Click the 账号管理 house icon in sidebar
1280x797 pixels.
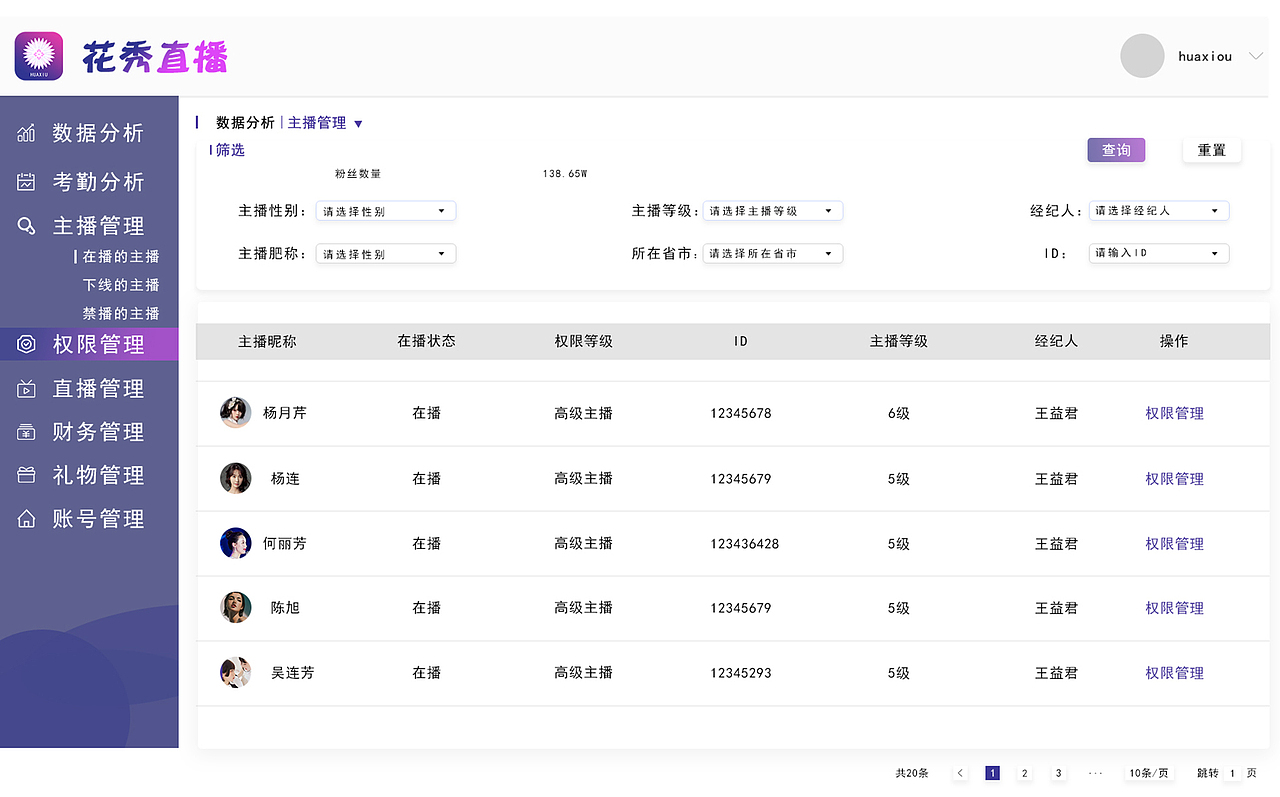pyautogui.click(x=27, y=519)
